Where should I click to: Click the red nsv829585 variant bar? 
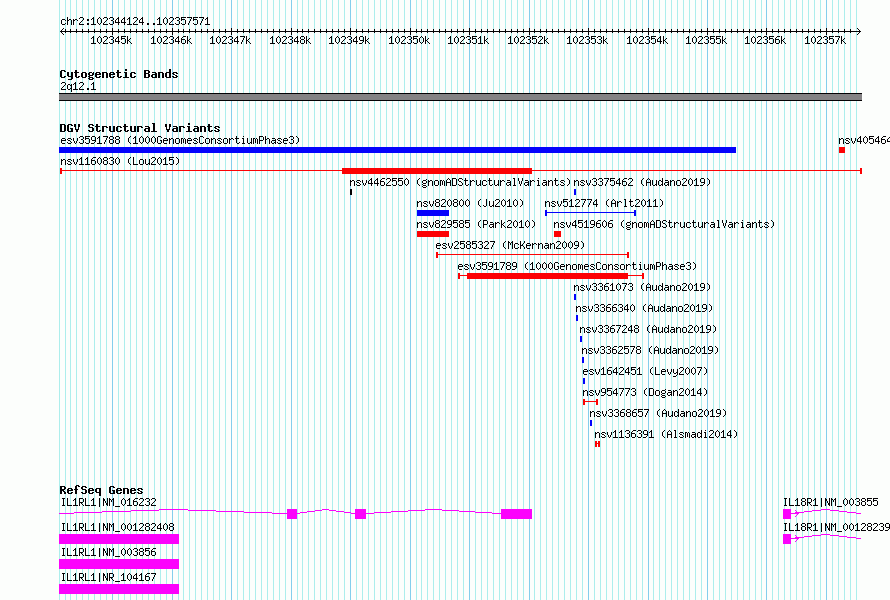pyautogui.click(x=433, y=234)
